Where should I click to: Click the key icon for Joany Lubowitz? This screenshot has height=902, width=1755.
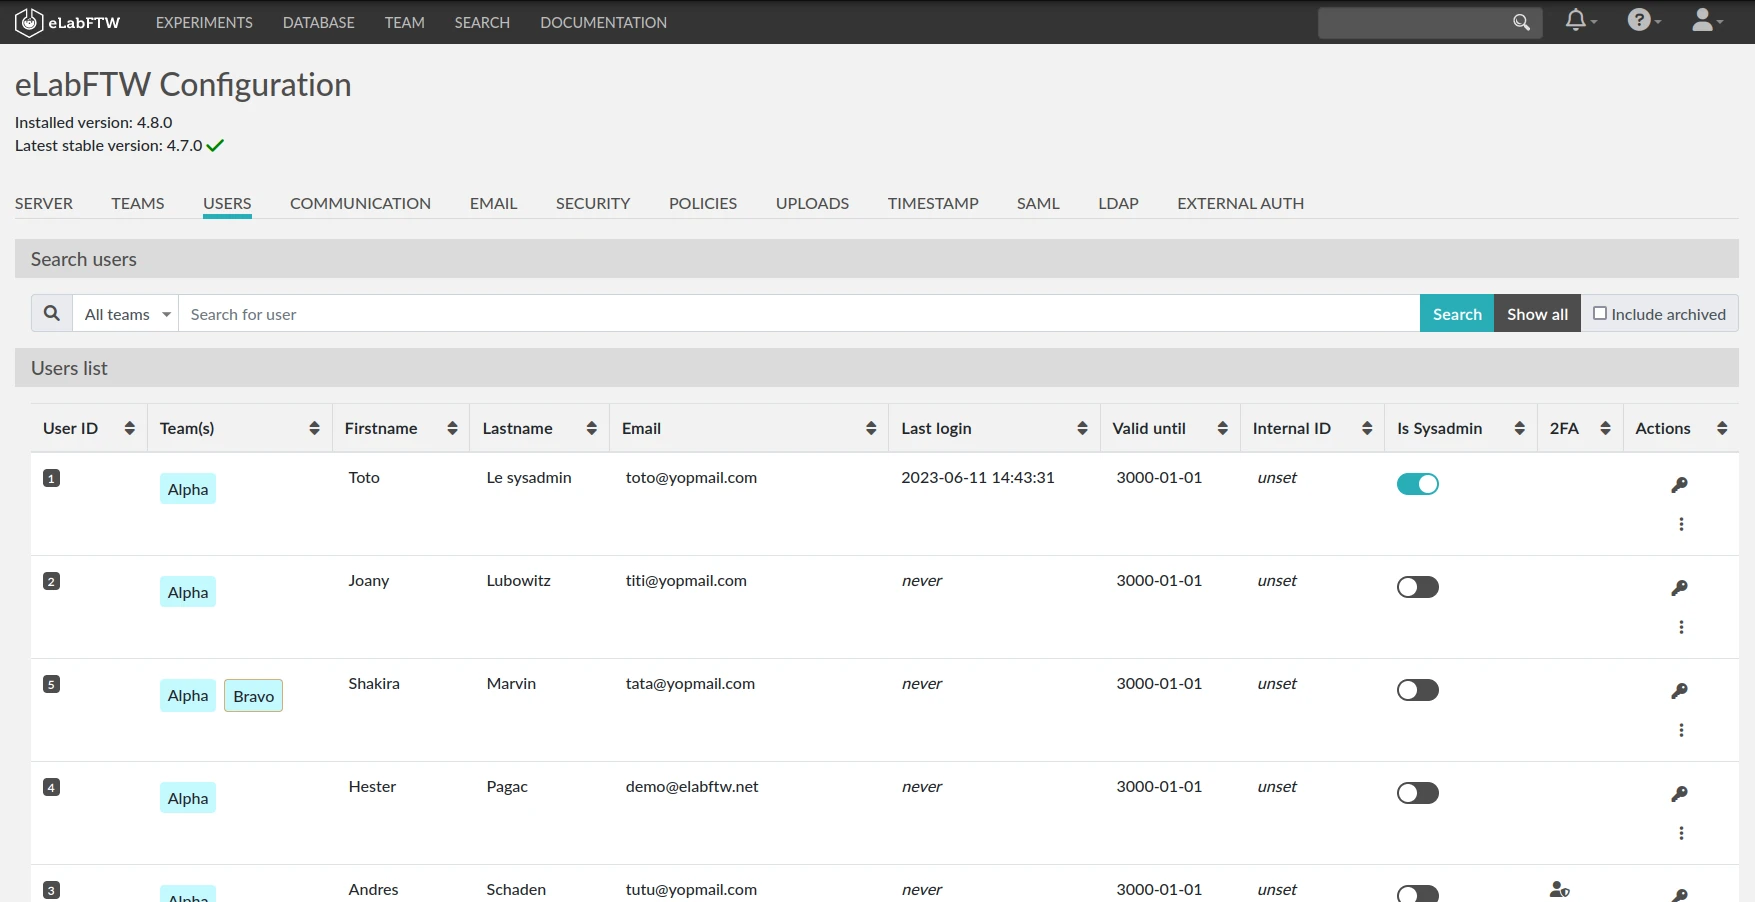pyautogui.click(x=1680, y=588)
